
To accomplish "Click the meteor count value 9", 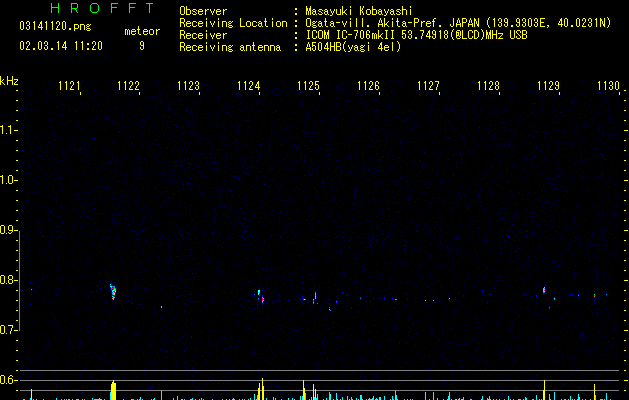I will 142,46.
